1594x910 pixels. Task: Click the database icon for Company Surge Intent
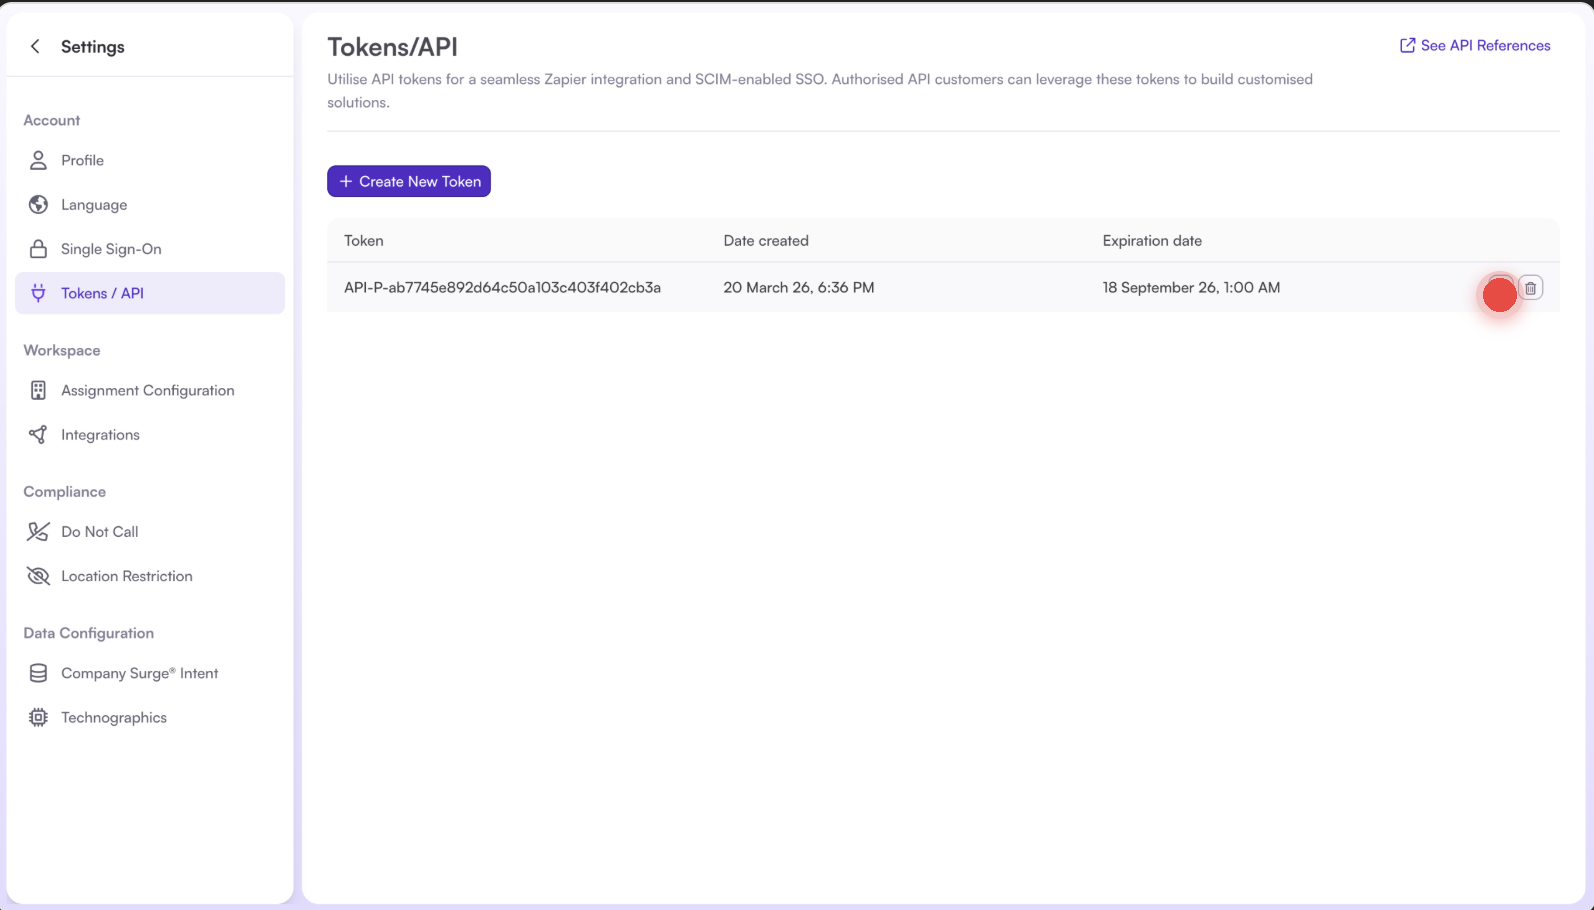pyautogui.click(x=38, y=673)
